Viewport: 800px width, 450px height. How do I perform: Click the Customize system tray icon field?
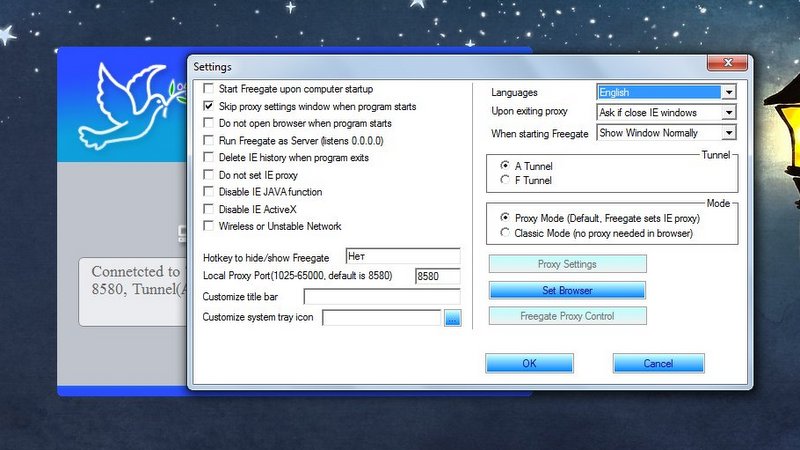382,317
